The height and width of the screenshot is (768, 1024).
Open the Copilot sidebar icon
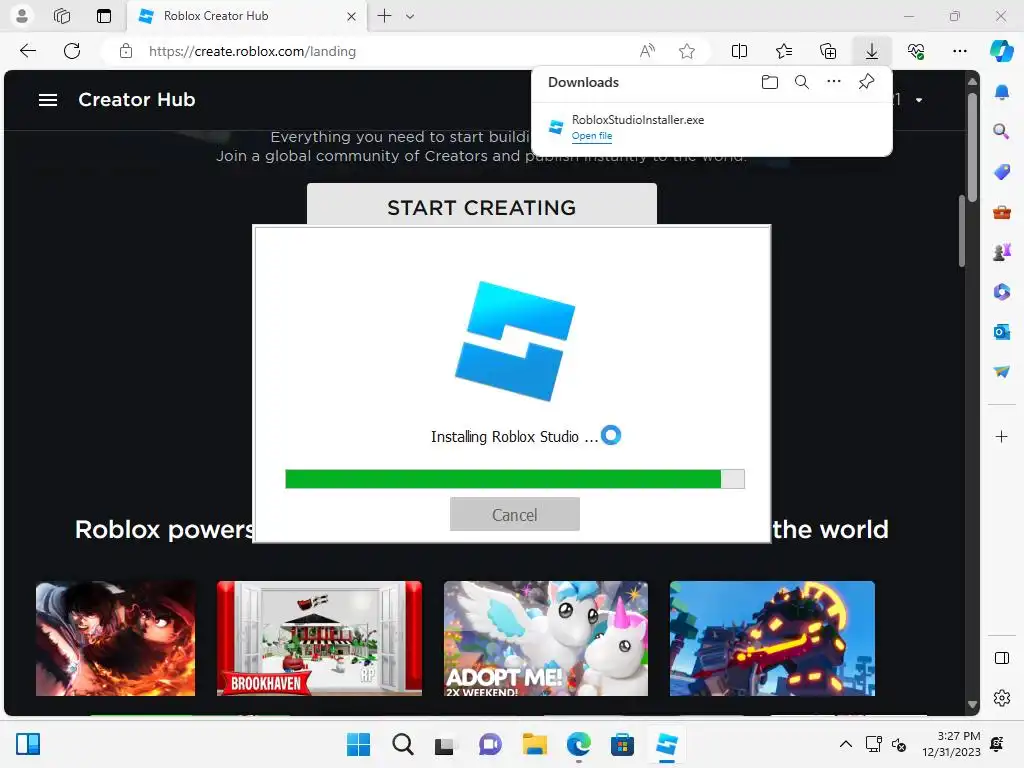[x=1001, y=51]
